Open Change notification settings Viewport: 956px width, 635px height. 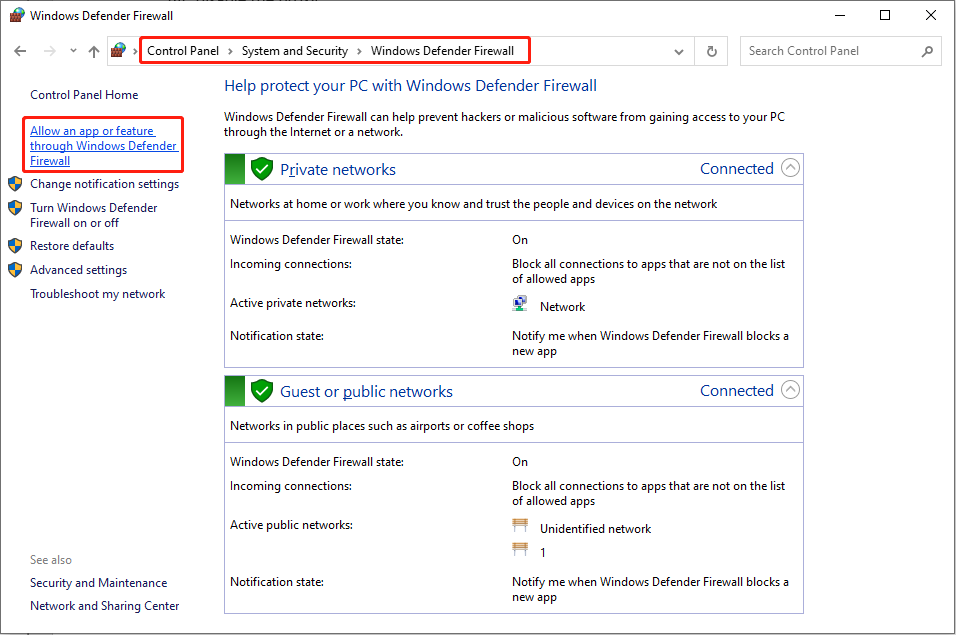point(104,184)
